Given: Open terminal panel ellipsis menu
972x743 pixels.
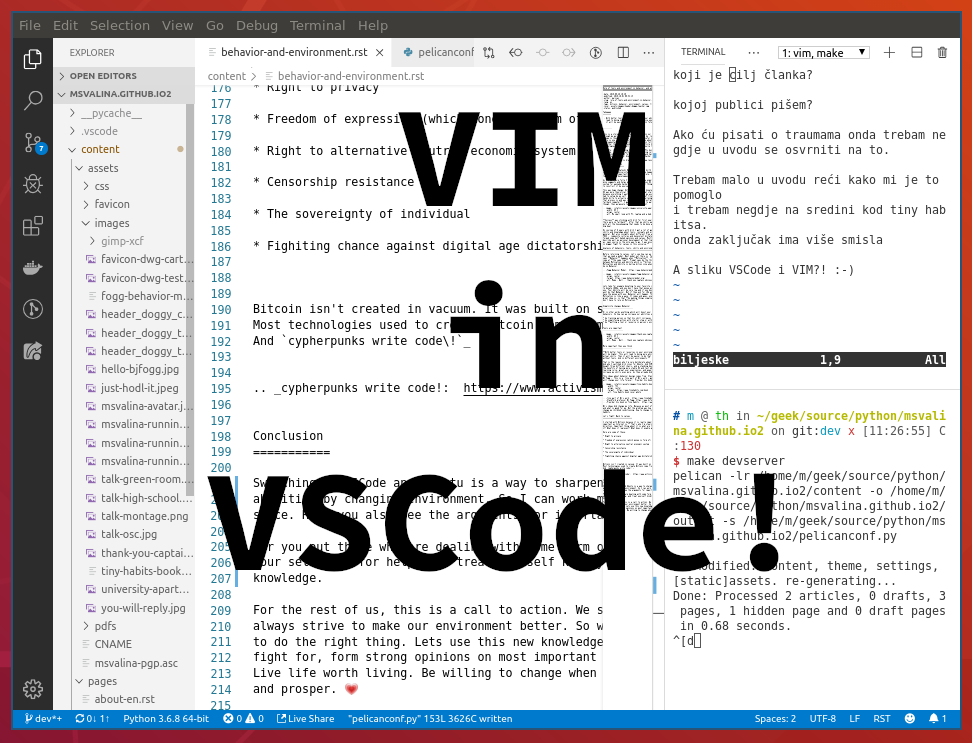Looking at the screenshot, I should click(x=753, y=53).
